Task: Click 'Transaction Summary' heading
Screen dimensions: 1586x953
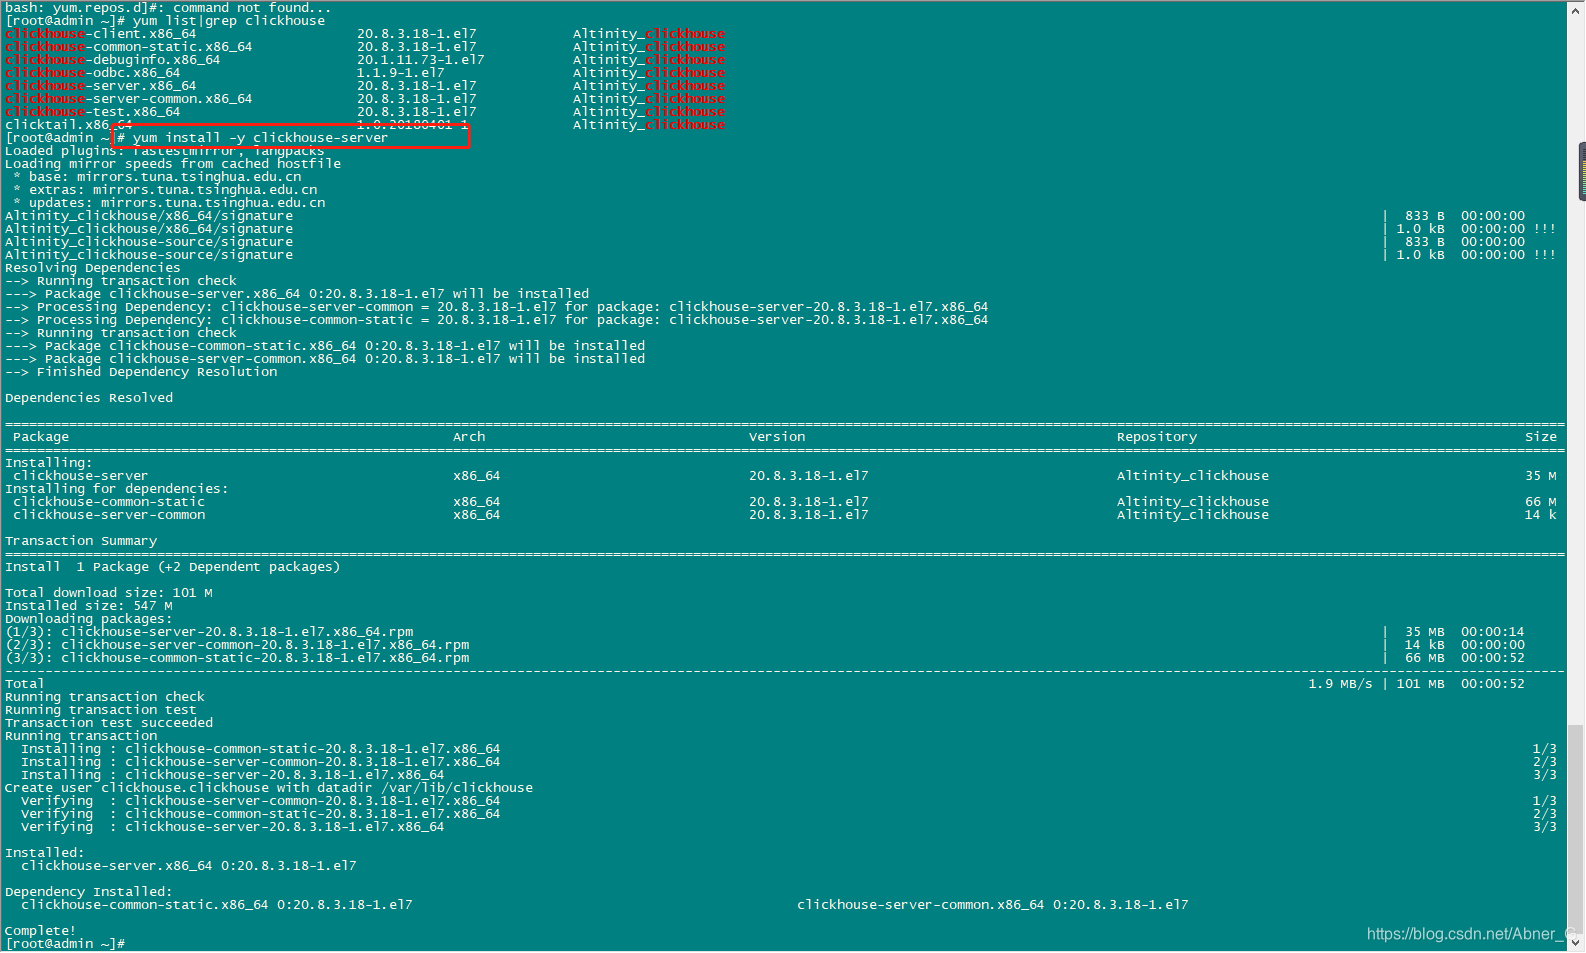Action: [x=81, y=540]
